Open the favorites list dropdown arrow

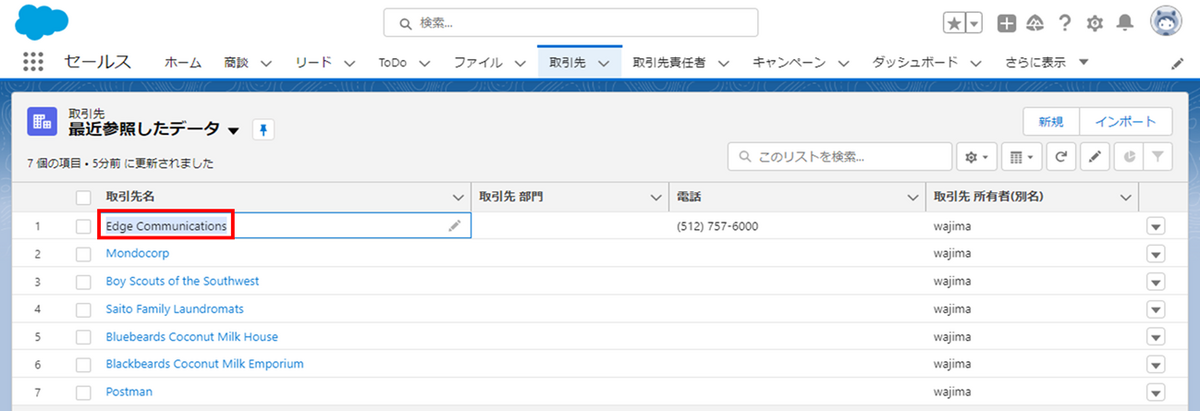pos(974,22)
